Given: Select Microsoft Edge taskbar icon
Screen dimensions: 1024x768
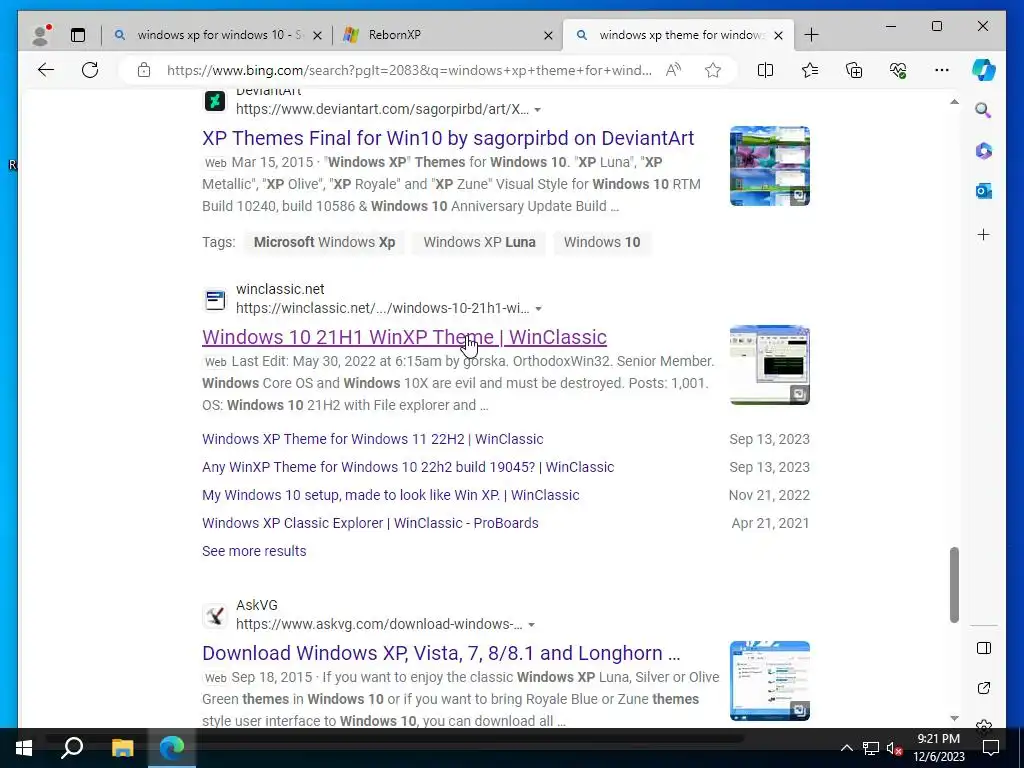Looking at the screenshot, I should coord(172,748).
